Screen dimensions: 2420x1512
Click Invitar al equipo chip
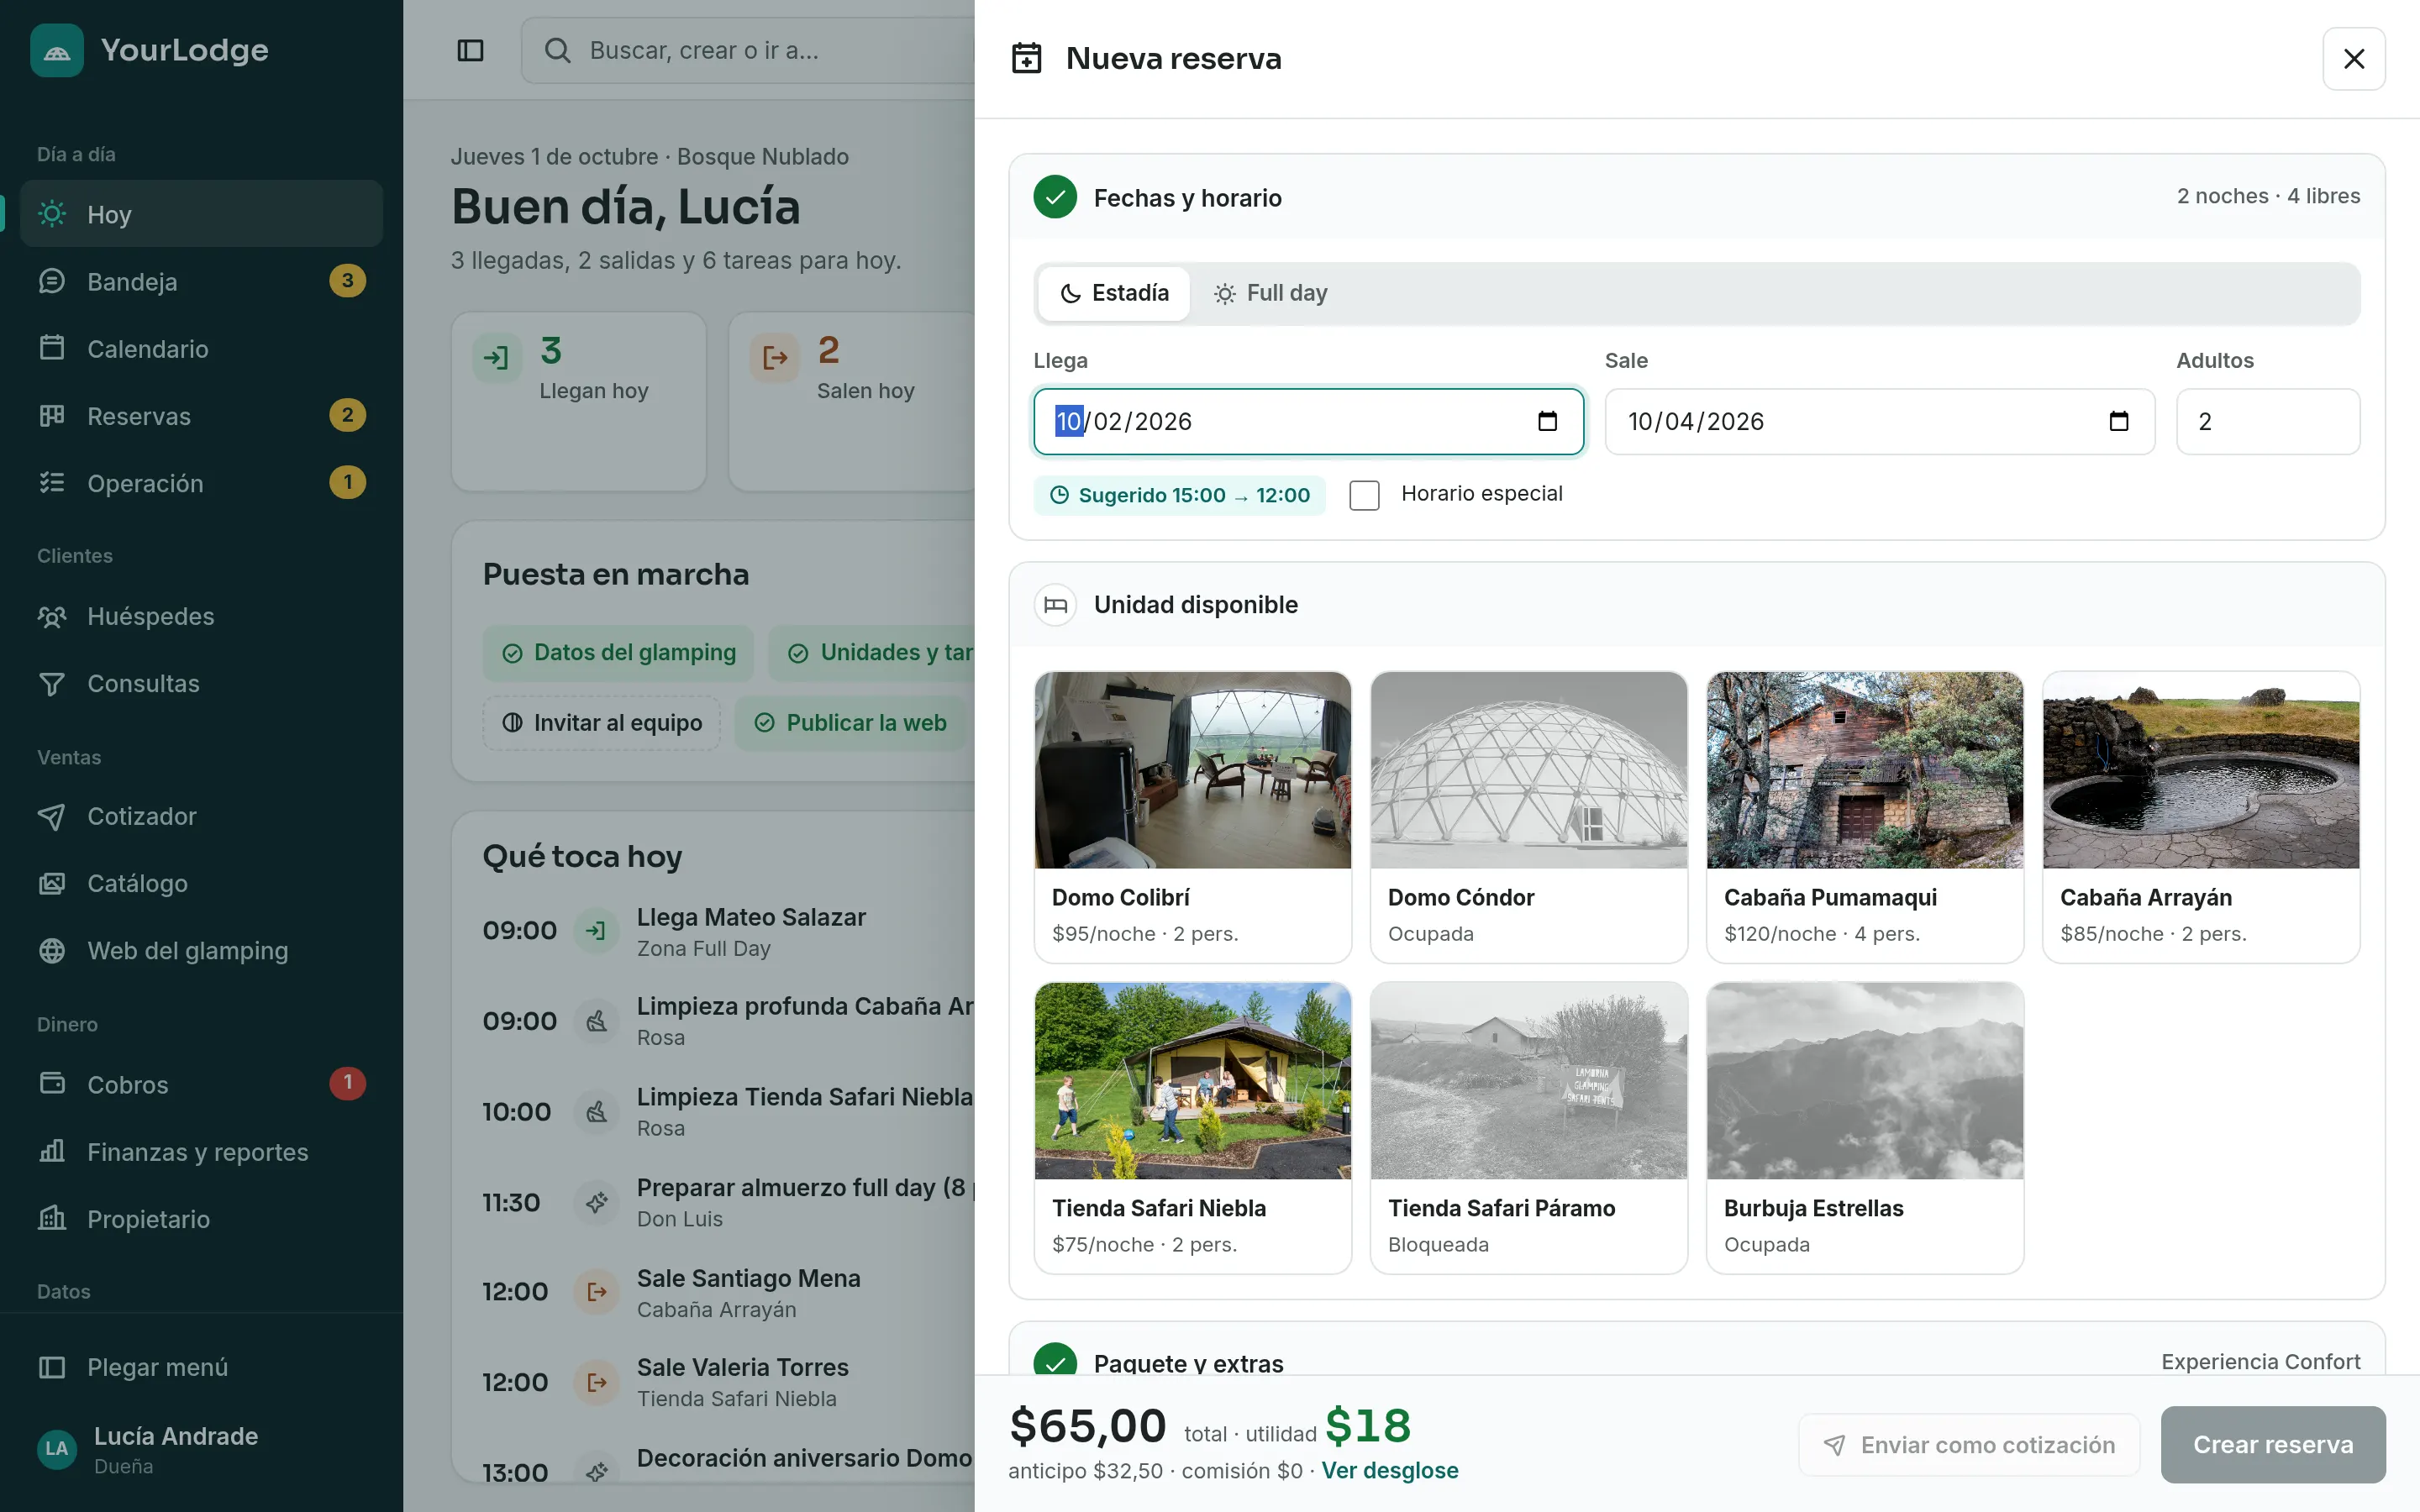click(x=601, y=722)
